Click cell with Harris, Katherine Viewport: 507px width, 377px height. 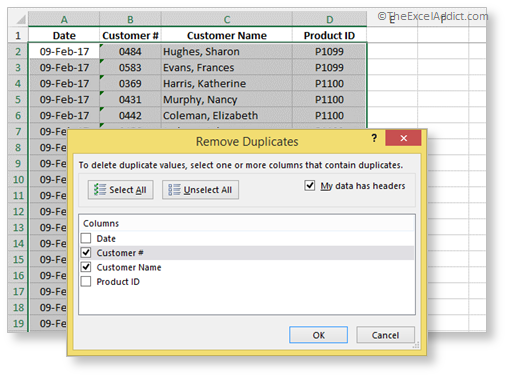pos(227,83)
